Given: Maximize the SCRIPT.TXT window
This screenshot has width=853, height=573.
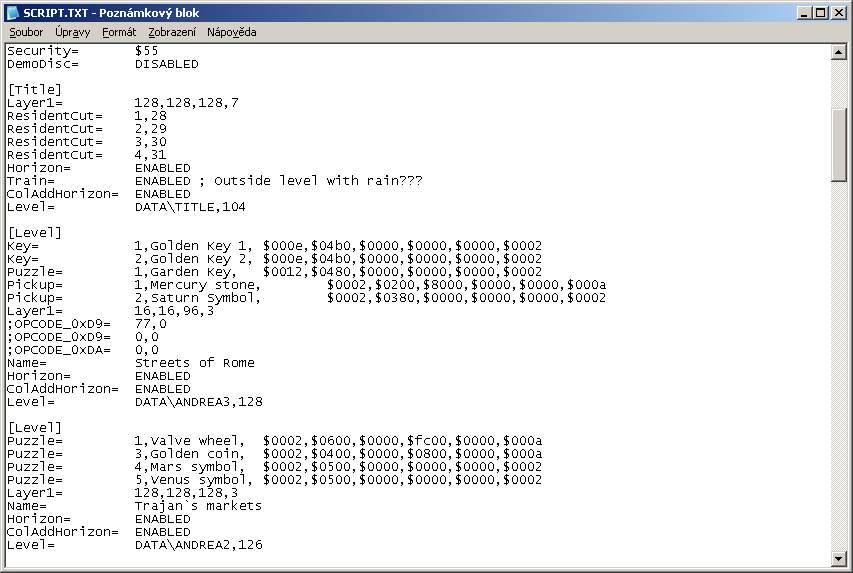Looking at the screenshot, I should 821,13.
